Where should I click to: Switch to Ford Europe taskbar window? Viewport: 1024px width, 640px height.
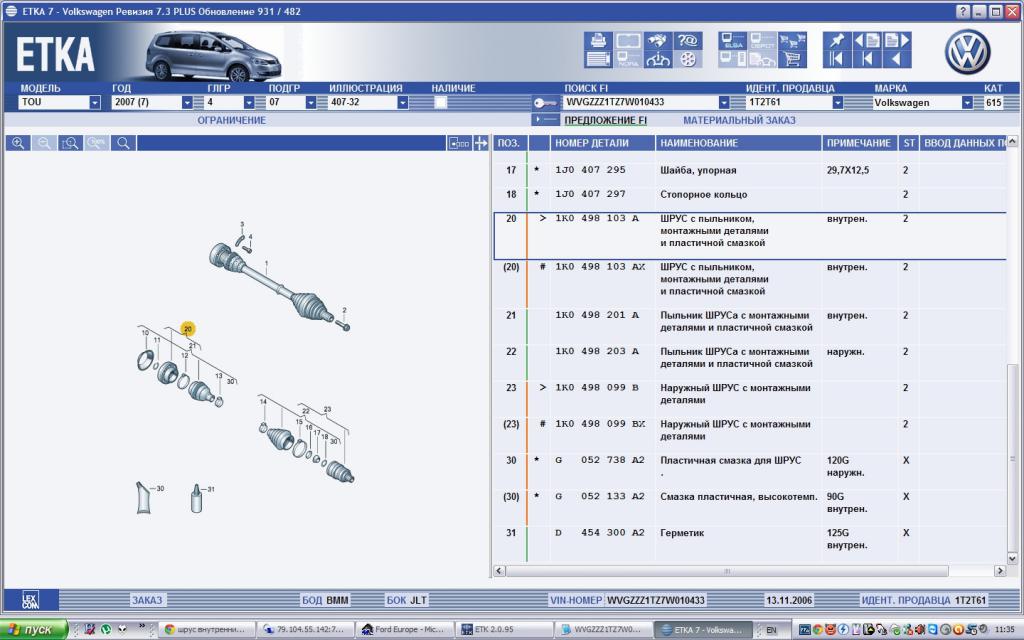(404, 630)
